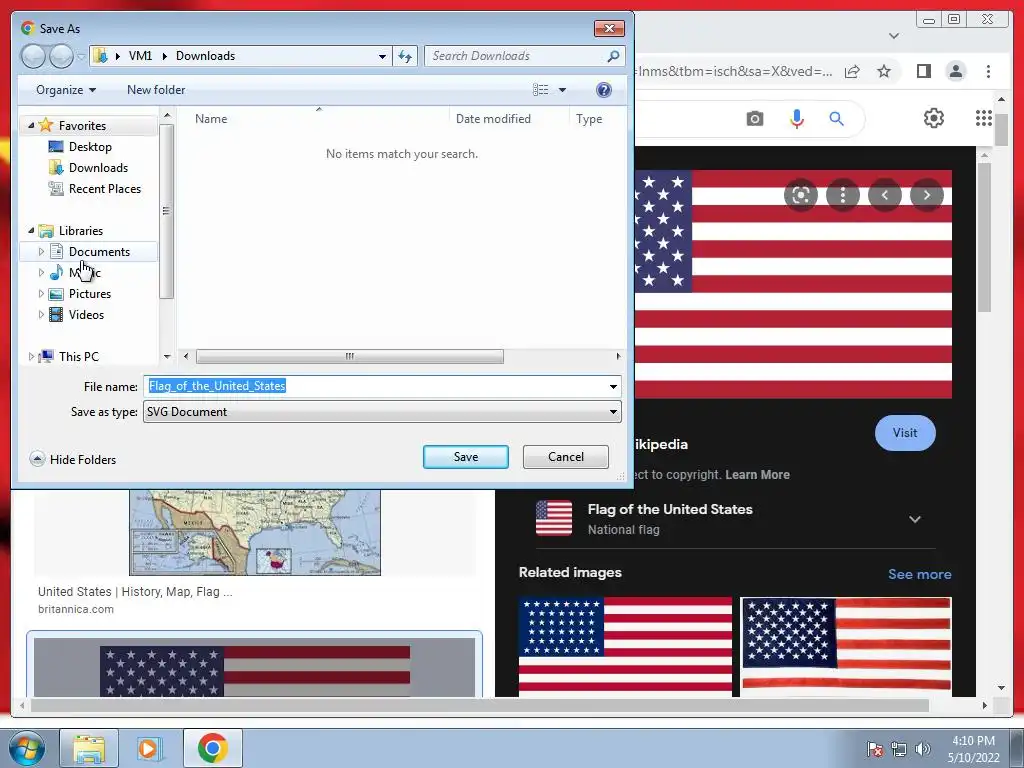1024x768 pixels.
Task: Open the Google apps grid icon
Action: pyautogui.click(x=984, y=118)
